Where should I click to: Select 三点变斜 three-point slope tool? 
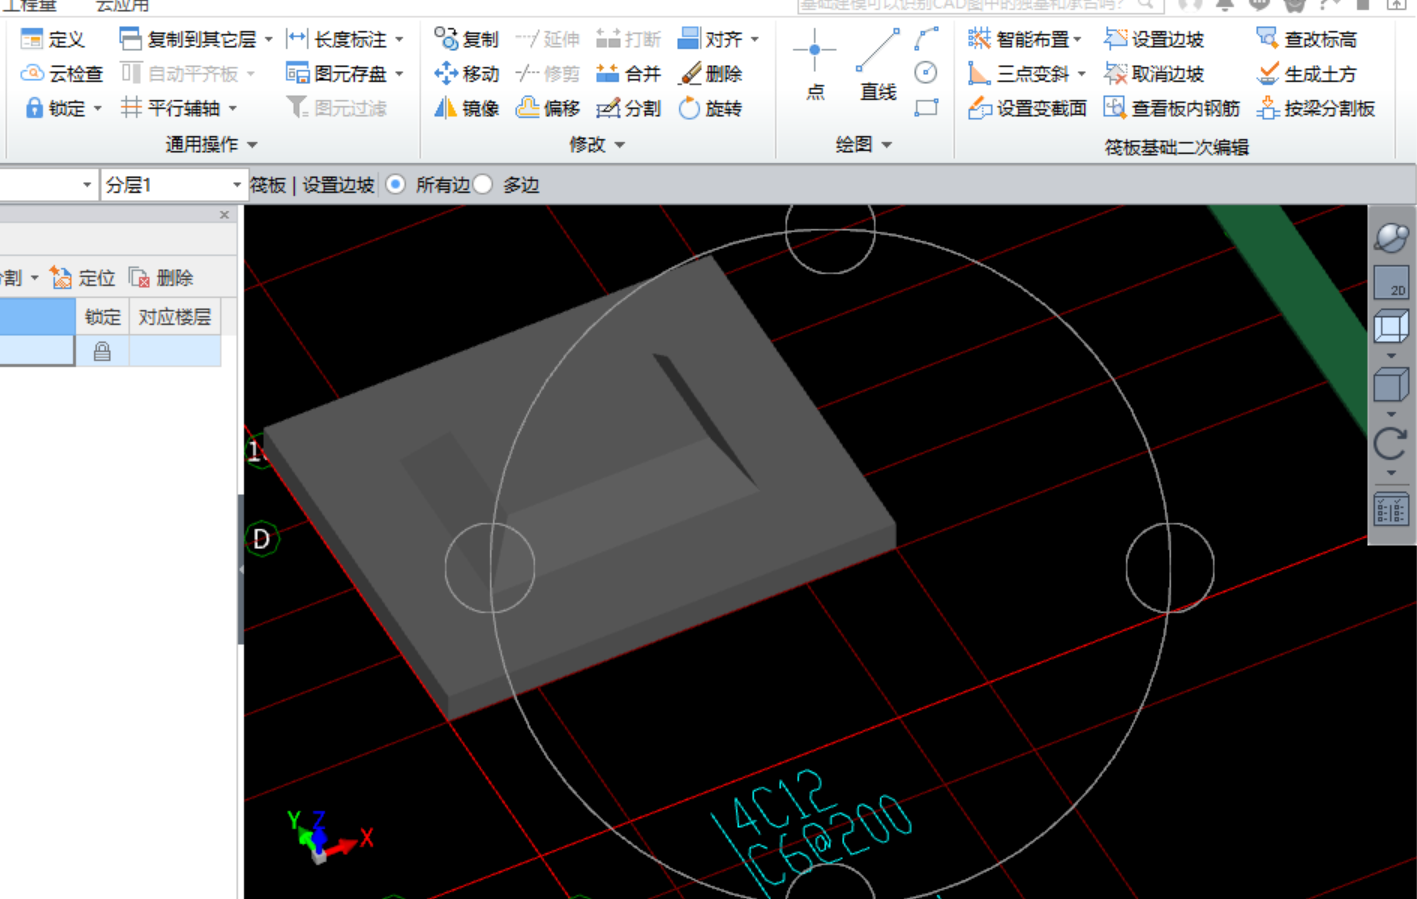click(1018, 73)
